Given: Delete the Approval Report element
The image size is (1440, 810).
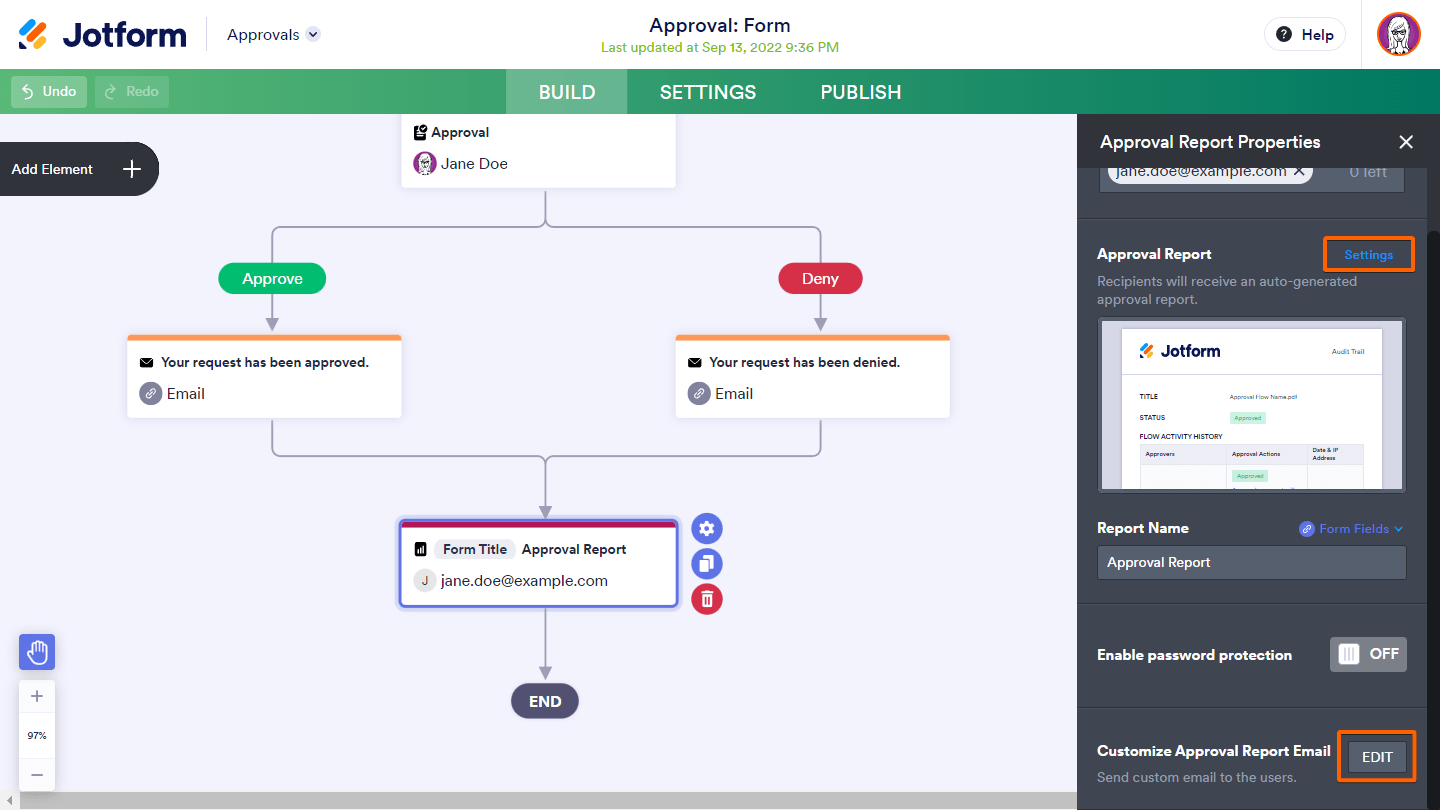Looking at the screenshot, I should click(707, 599).
